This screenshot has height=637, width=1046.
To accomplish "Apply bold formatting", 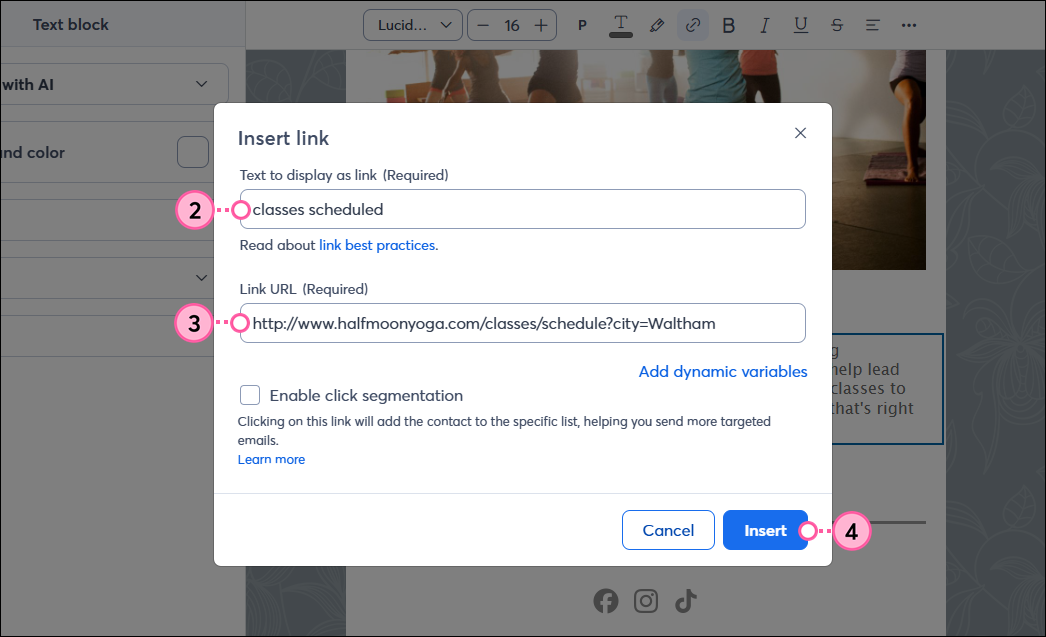I will tap(728, 25).
